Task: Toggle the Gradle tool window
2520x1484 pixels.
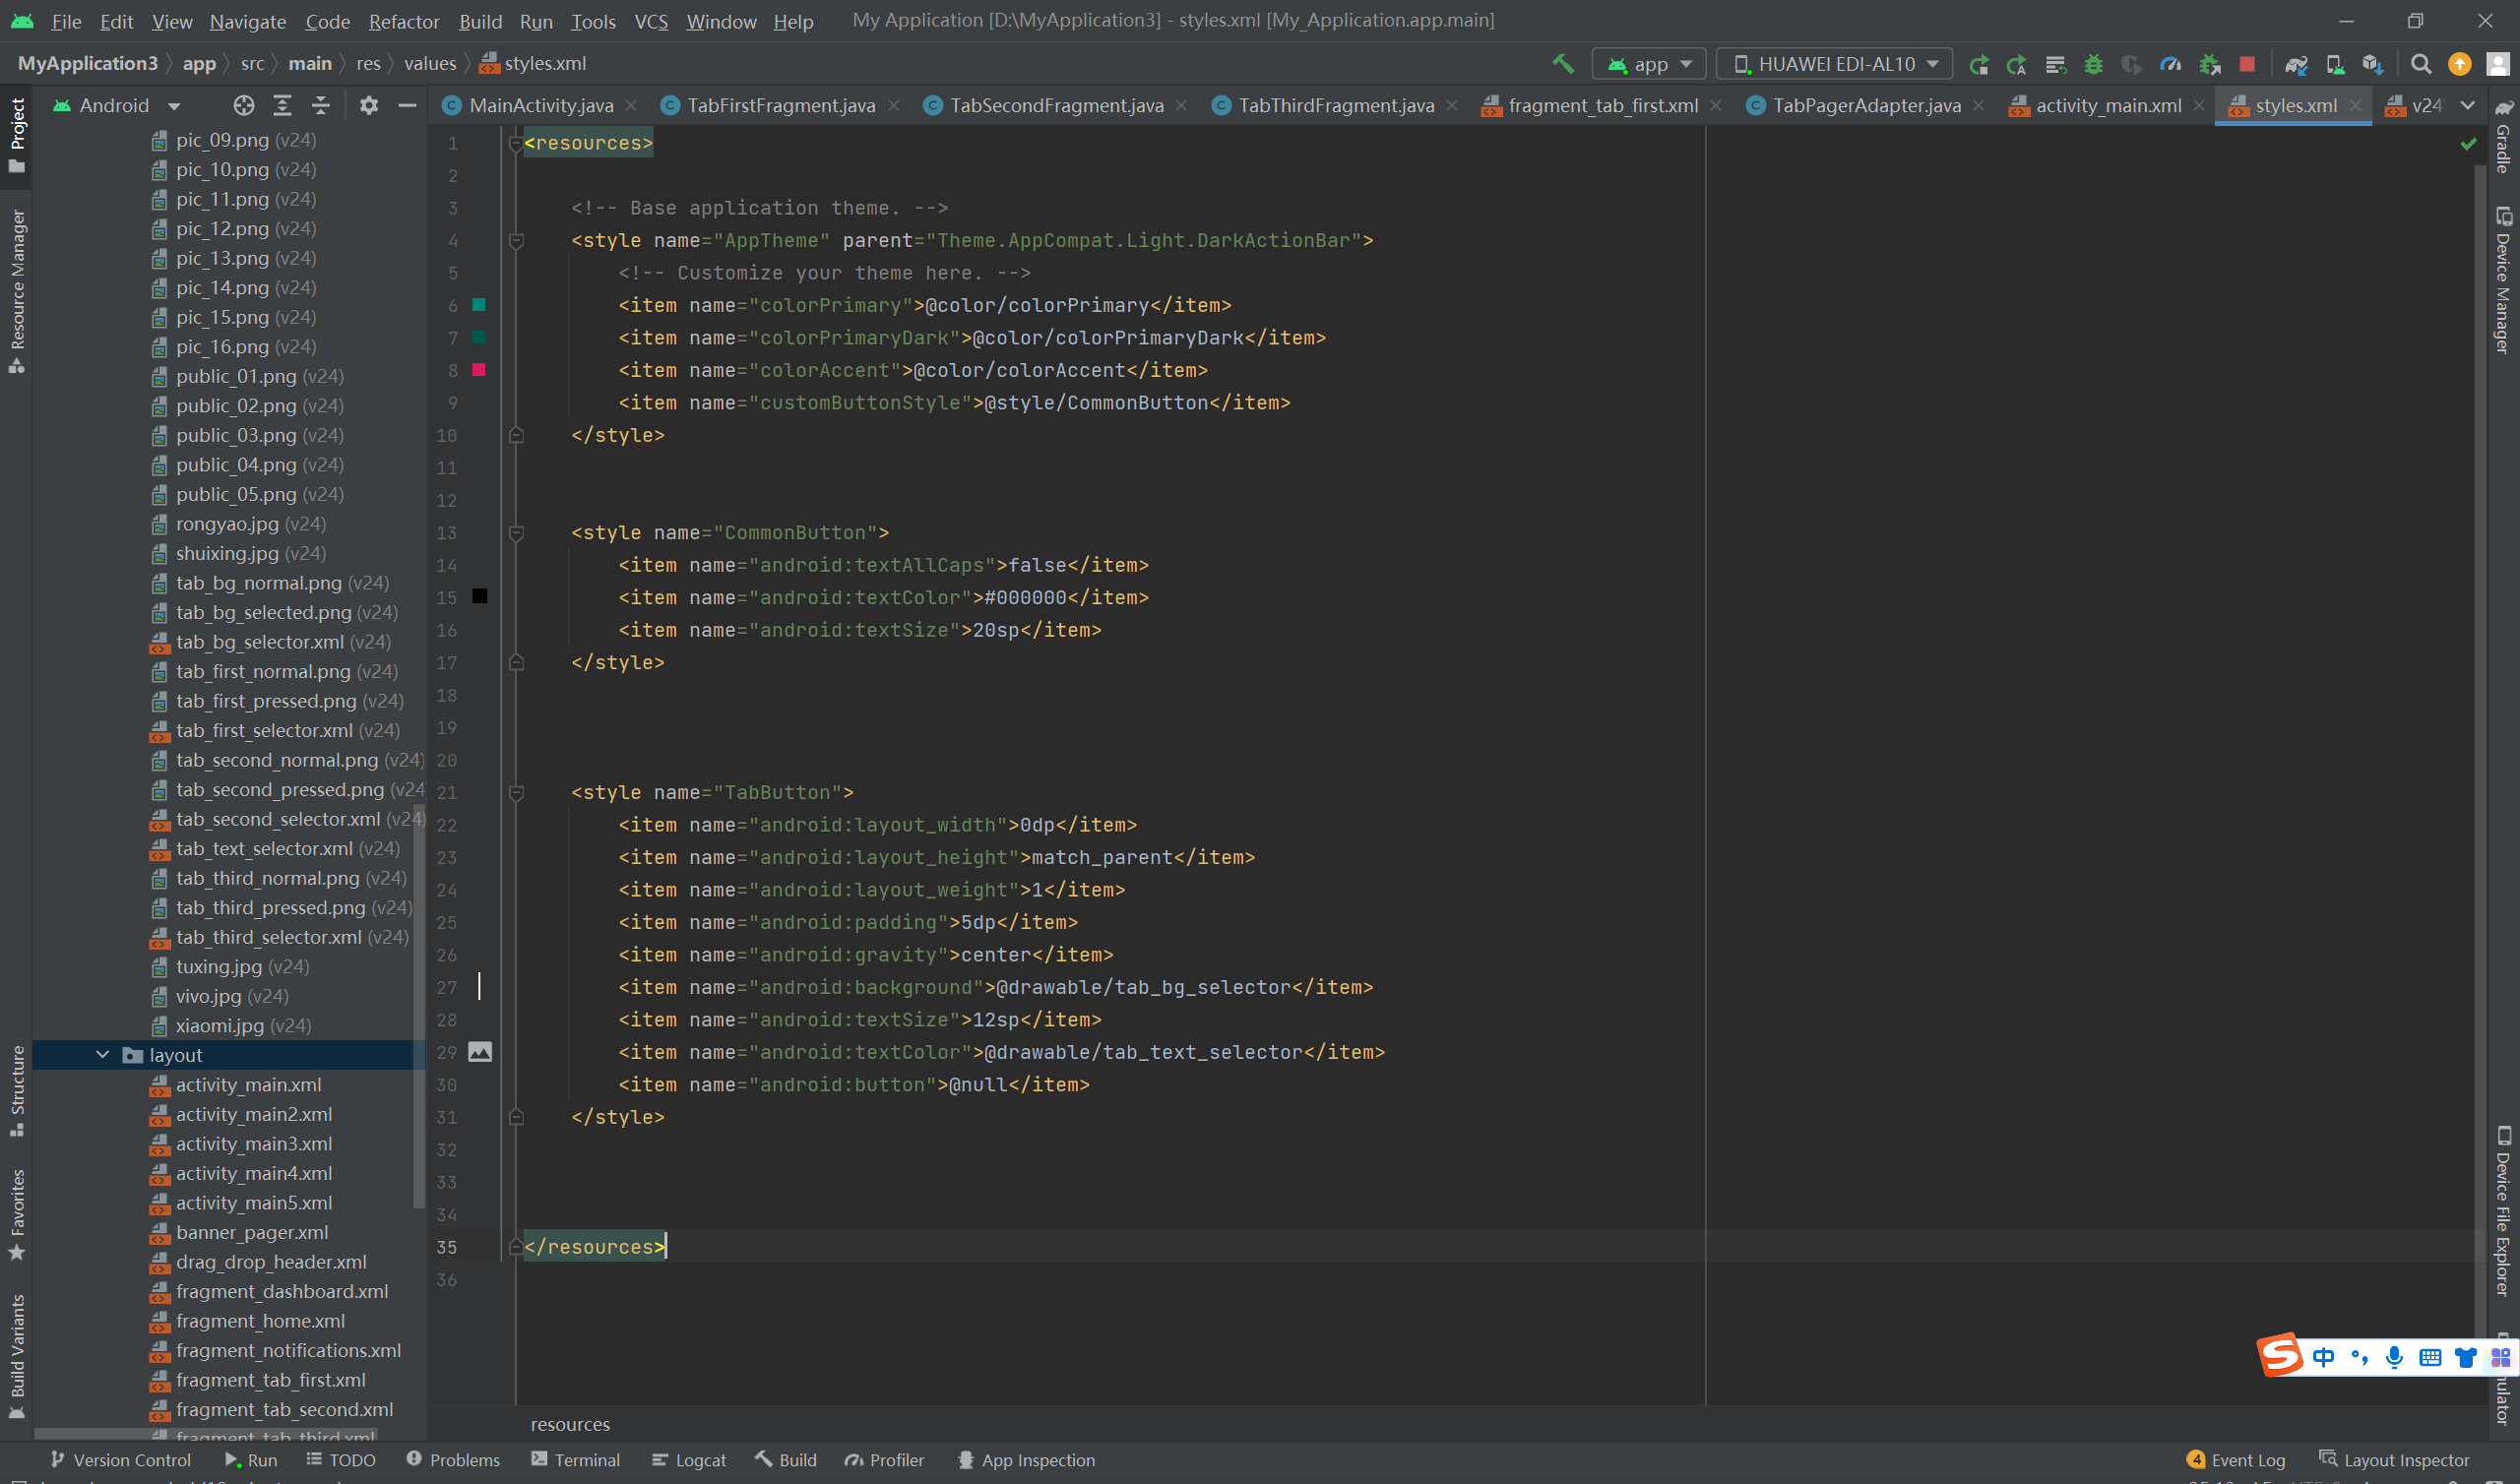Action: [x=2503, y=138]
